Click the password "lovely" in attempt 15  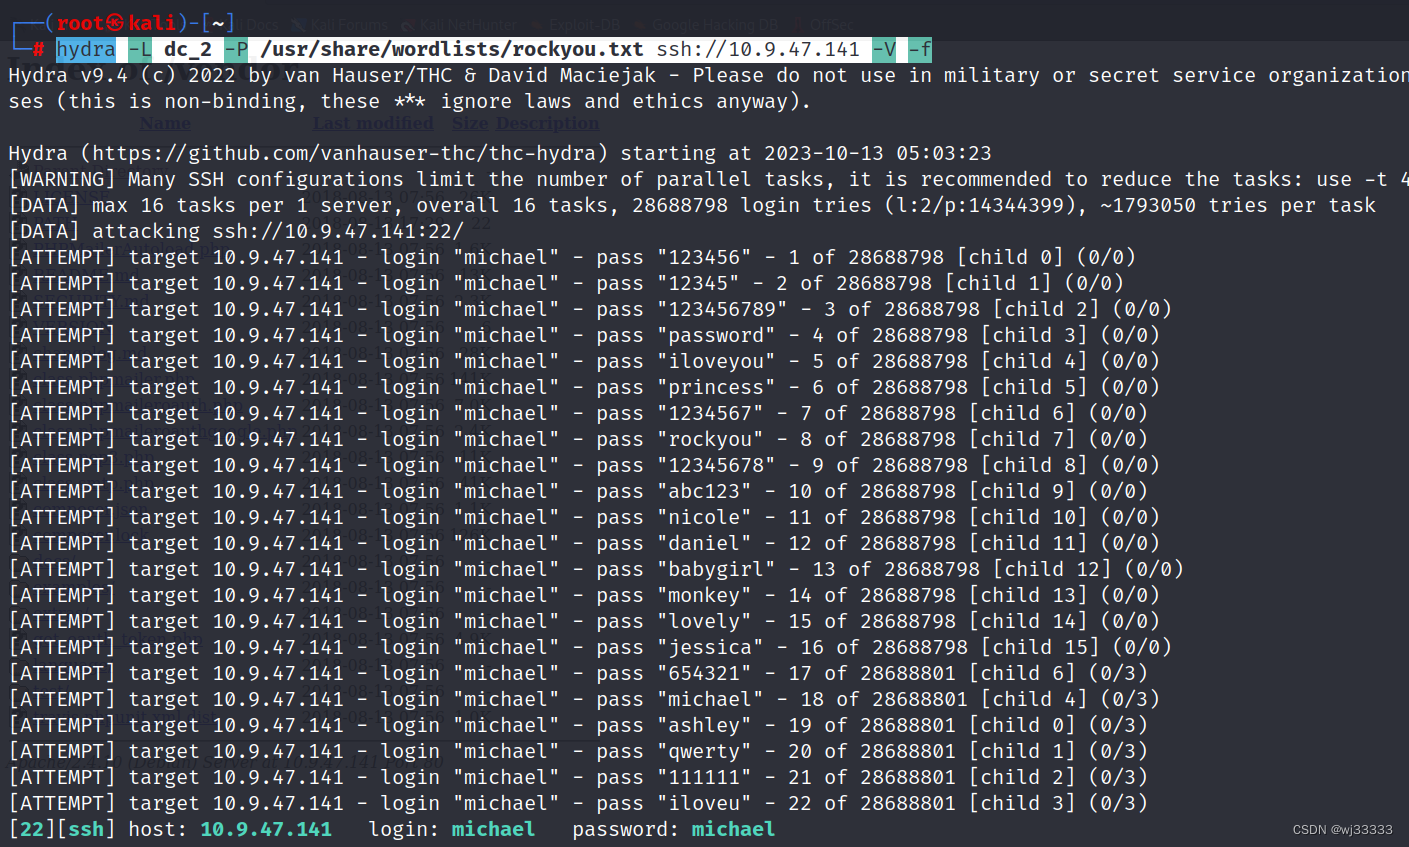pos(704,621)
